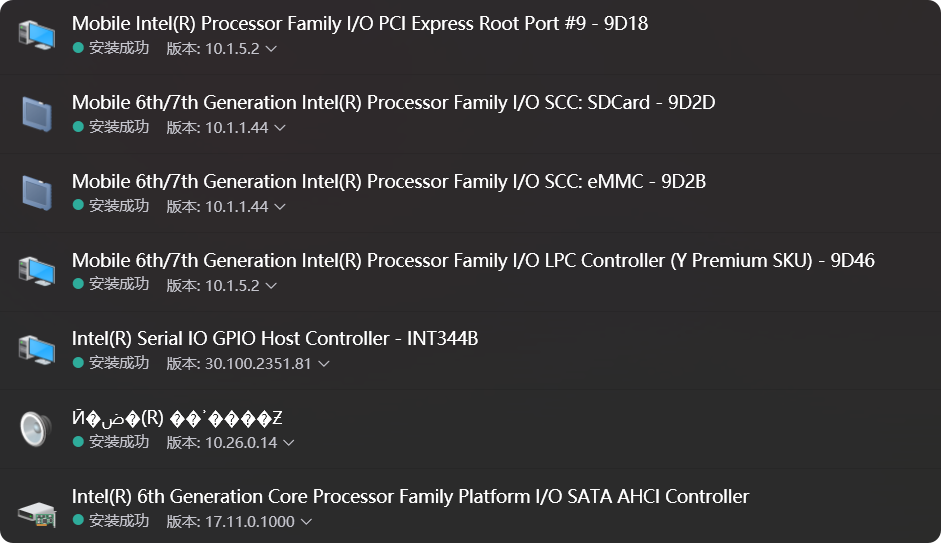Expand version 10.1.5.2 dropdown for Root Port #9
This screenshot has height=543, width=941.
click(x=271, y=48)
